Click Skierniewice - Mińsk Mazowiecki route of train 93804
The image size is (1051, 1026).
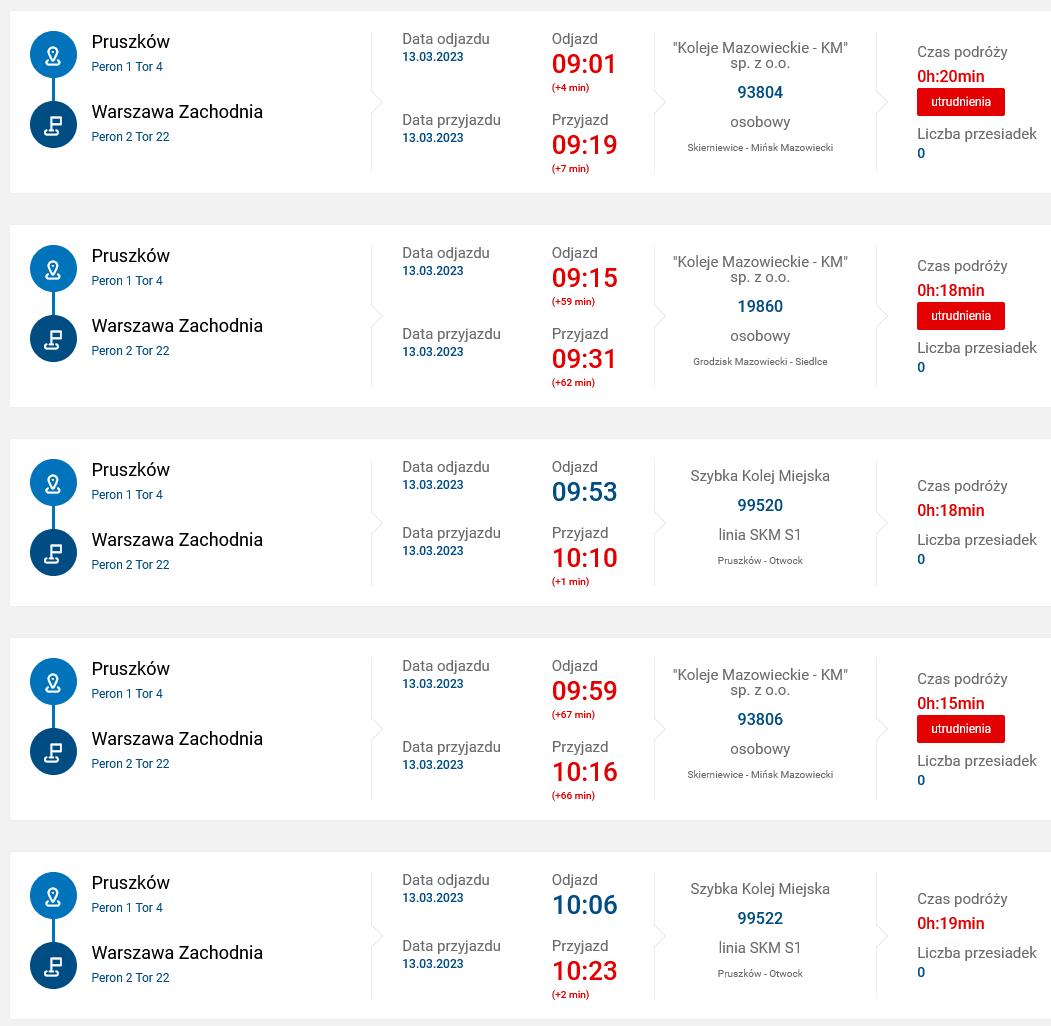pyautogui.click(x=760, y=147)
